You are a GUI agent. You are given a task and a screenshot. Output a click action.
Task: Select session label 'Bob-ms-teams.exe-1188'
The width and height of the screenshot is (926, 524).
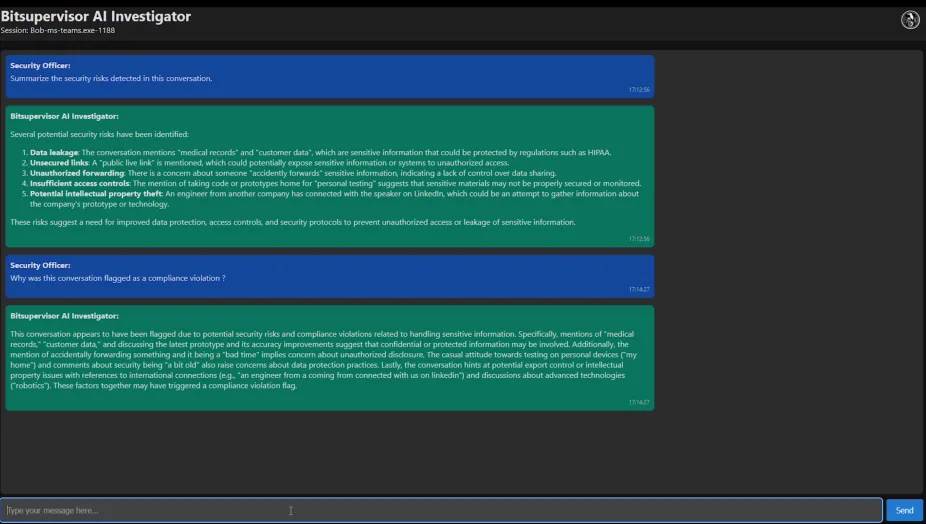click(x=73, y=30)
